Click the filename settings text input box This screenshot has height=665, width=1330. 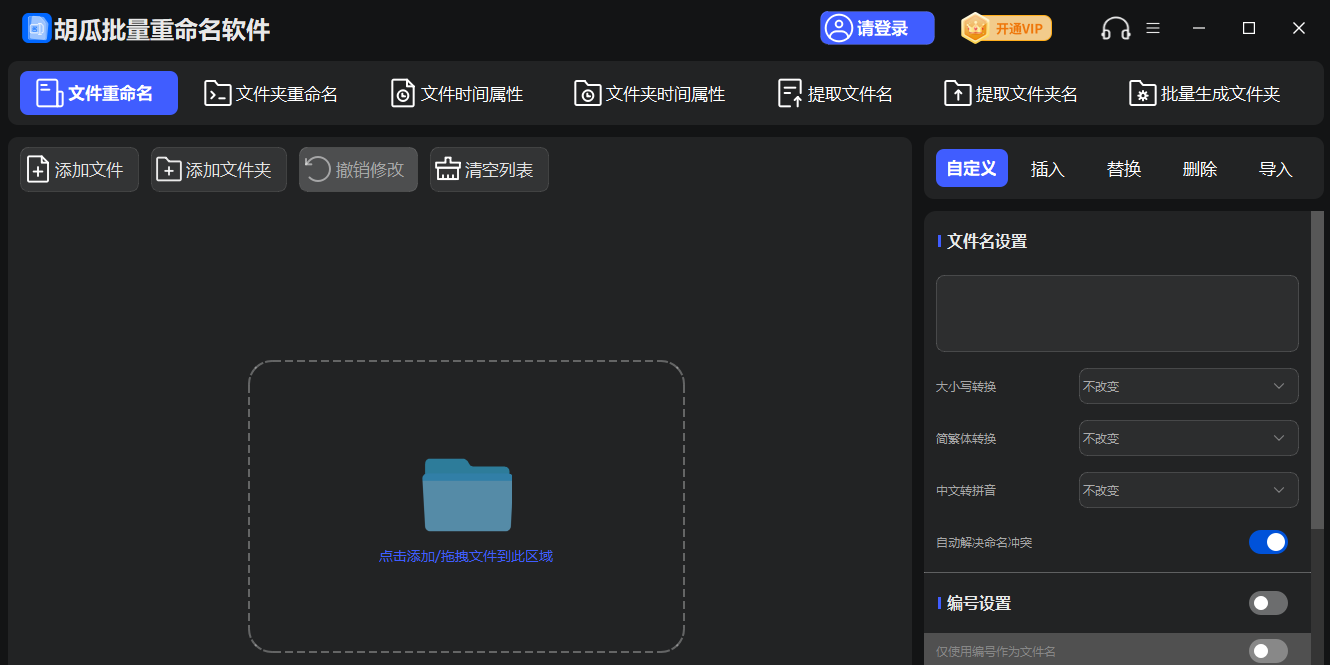1117,313
